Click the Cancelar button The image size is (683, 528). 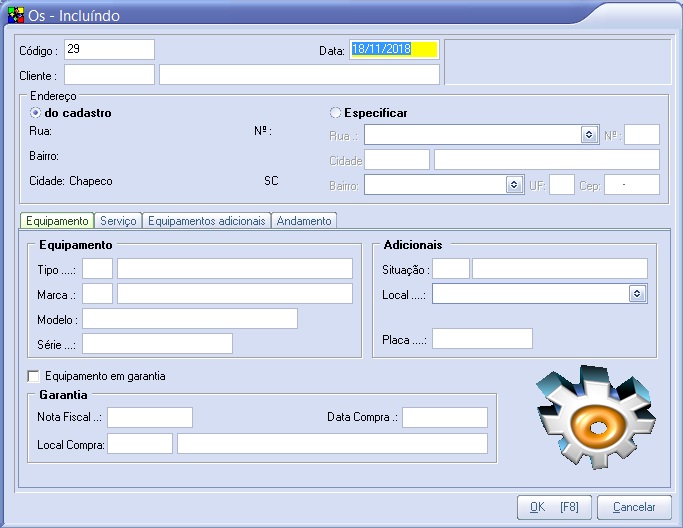click(634, 507)
